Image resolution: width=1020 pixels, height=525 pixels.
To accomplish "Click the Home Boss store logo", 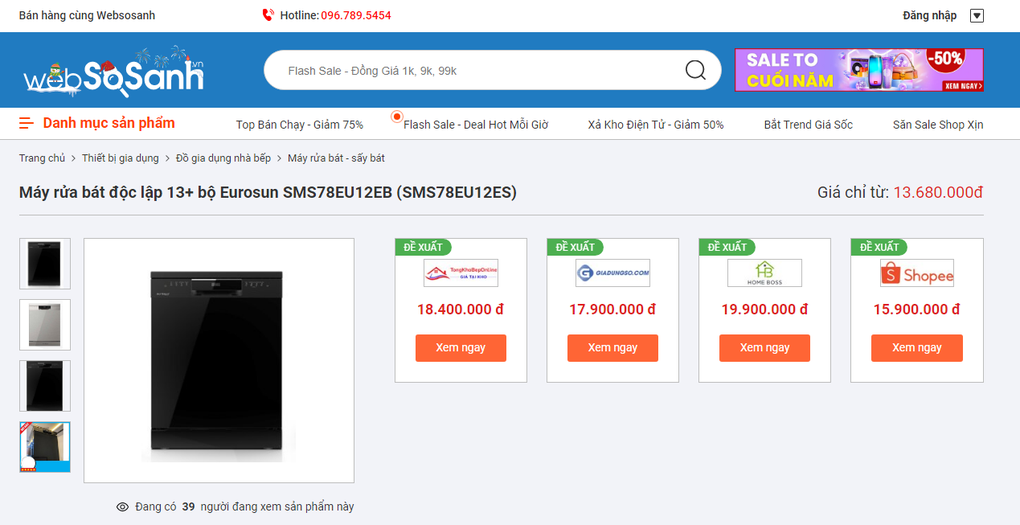I will 764,273.
